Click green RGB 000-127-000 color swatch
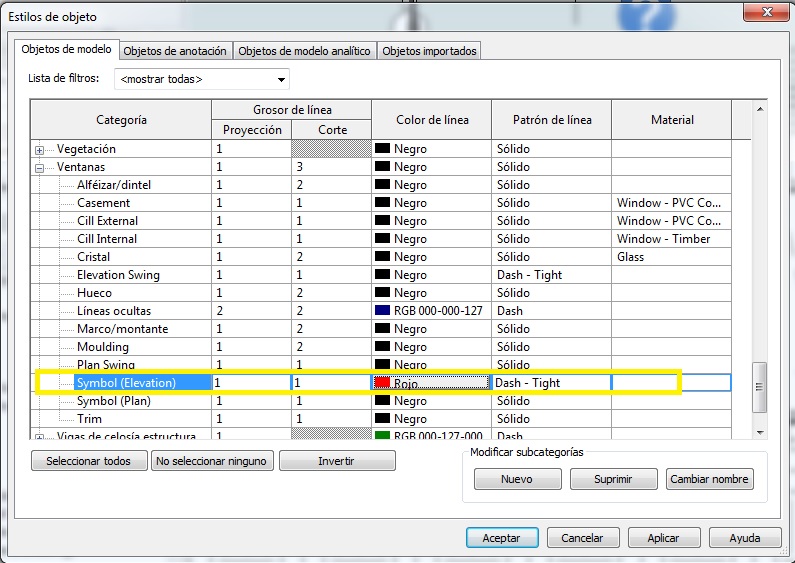 tap(382, 437)
